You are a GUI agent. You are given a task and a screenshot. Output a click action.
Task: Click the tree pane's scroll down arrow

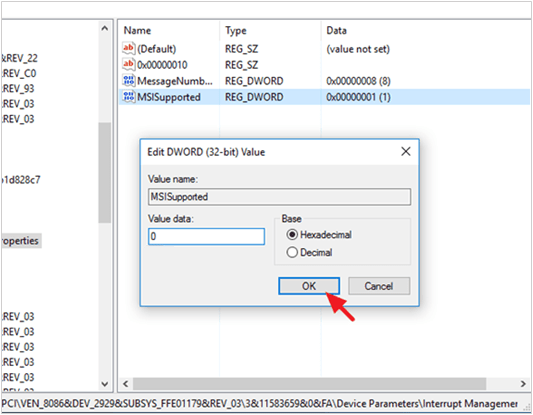pos(105,384)
